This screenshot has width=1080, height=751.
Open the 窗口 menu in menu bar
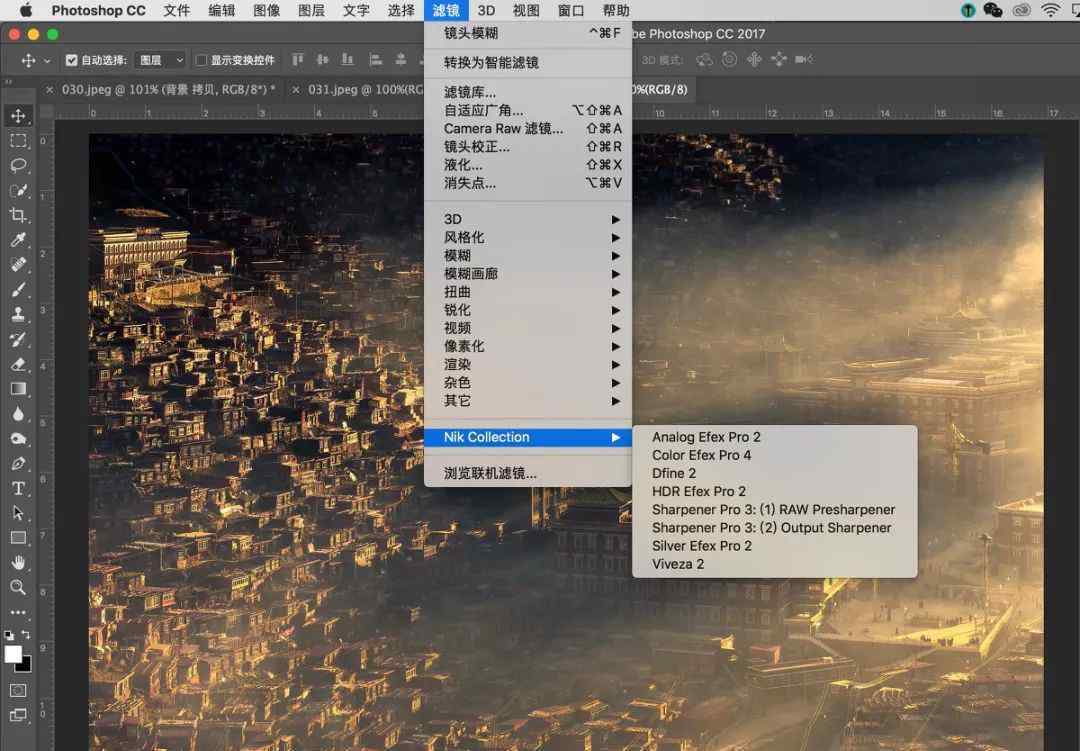pyautogui.click(x=571, y=10)
